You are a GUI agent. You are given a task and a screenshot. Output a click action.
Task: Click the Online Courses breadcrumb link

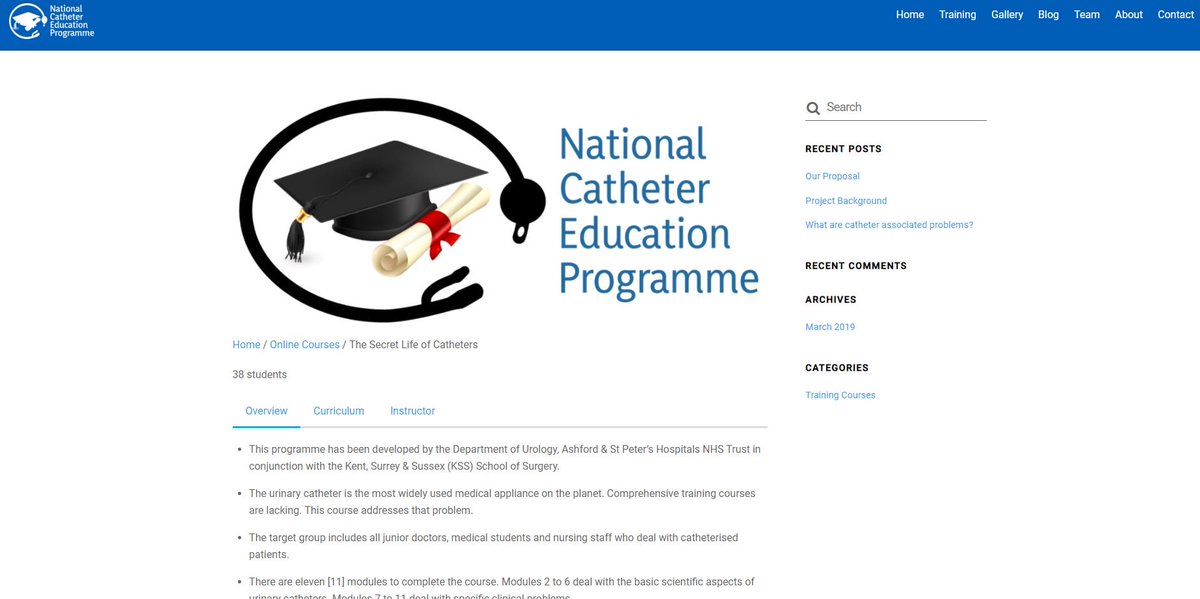305,345
